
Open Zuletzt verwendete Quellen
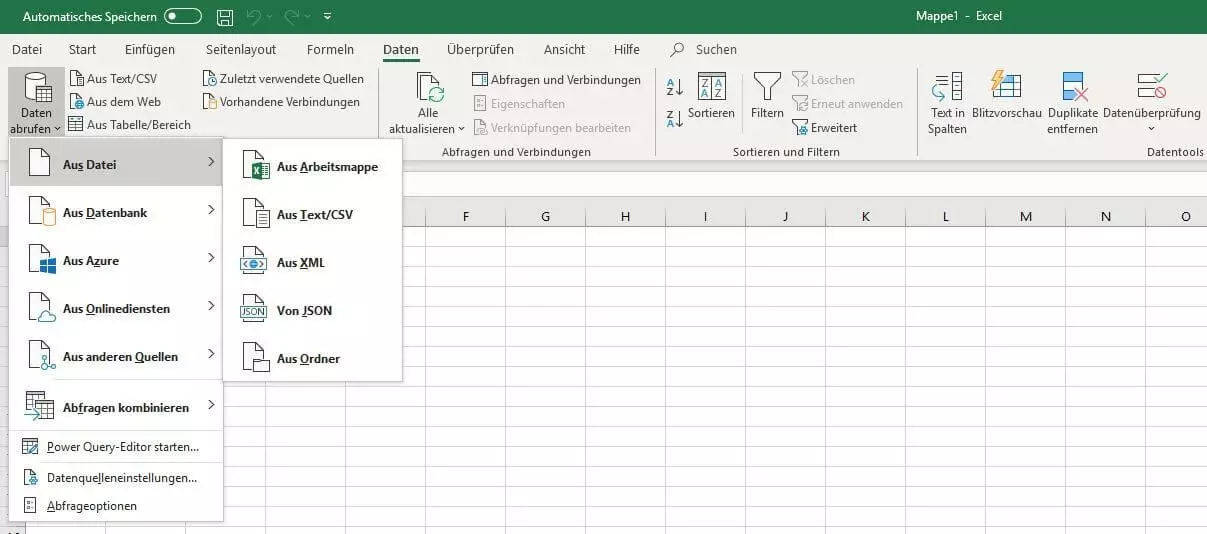click(283, 78)
